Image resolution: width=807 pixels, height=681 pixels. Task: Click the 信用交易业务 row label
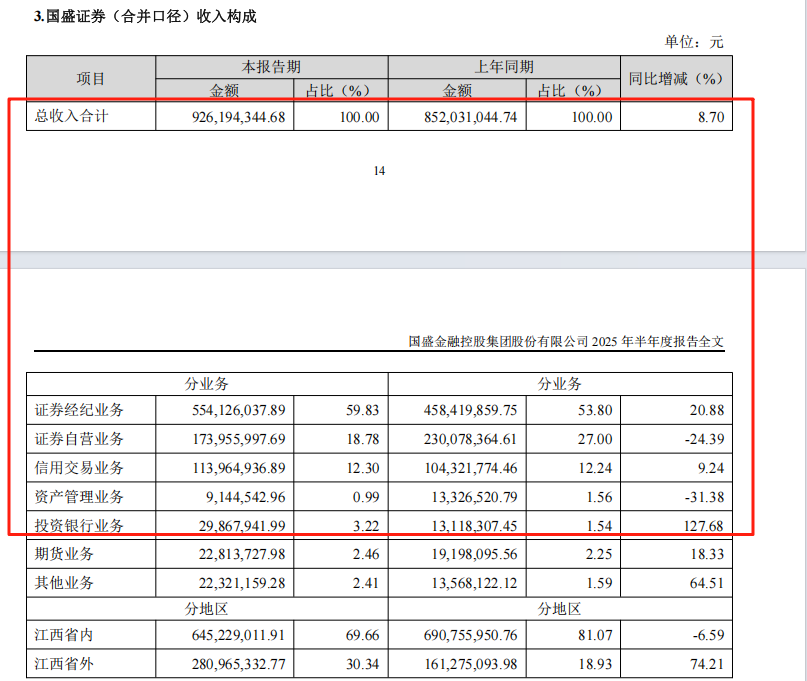[80, 467]
